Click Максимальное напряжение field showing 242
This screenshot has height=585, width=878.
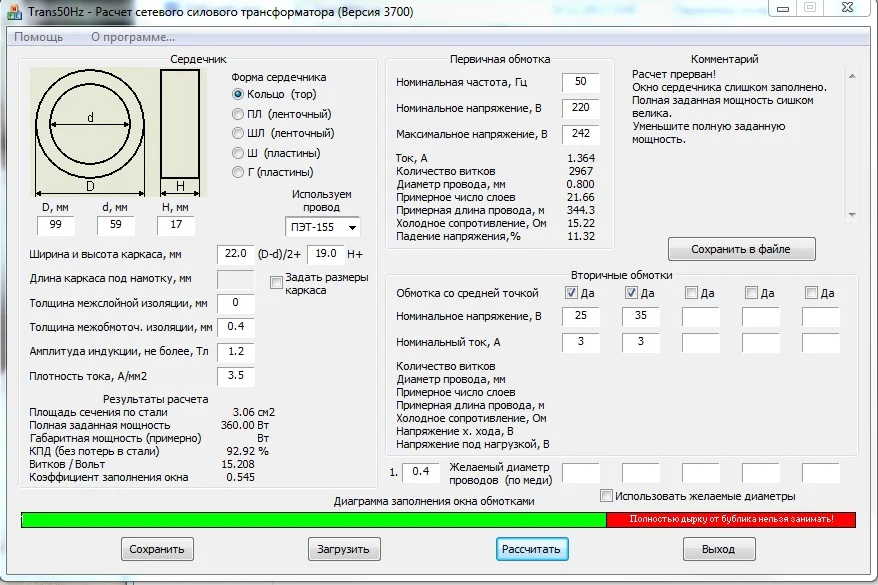pyautogui.click(x=581, y=134)
